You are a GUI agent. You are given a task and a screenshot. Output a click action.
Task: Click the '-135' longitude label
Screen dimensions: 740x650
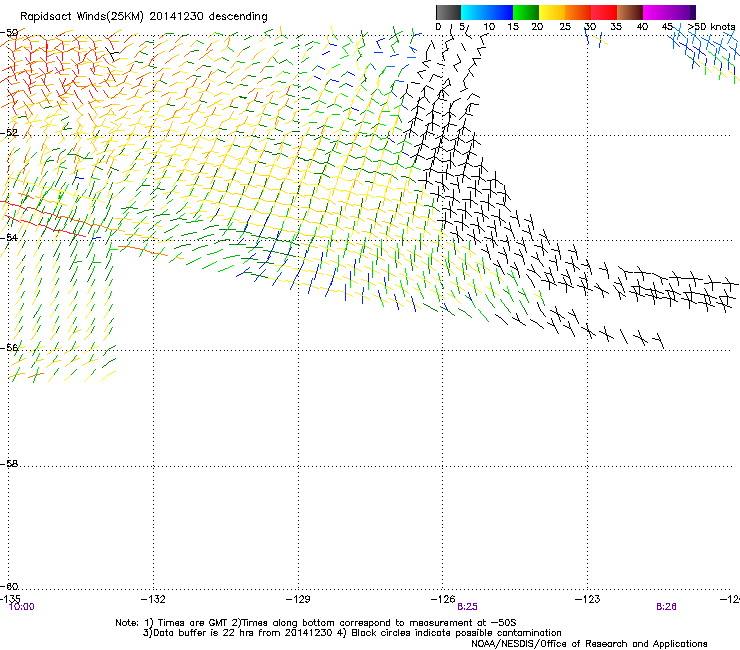(x=10, y=599)
